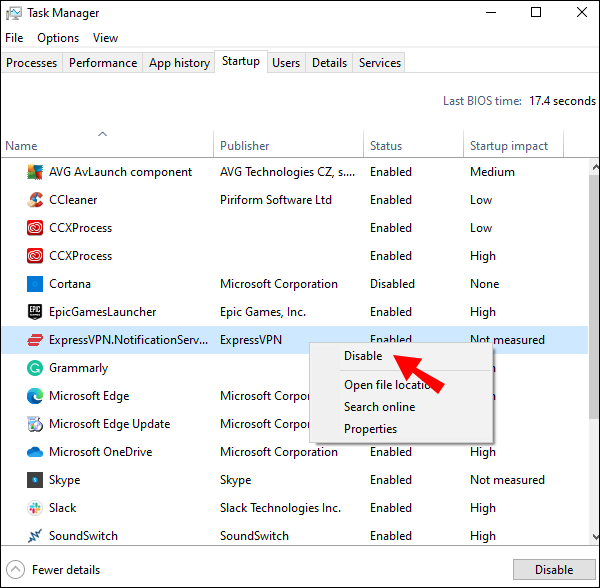Select the 'Grammarly' row name
Viewport: 600px width, 588px height.
[78, 368]
